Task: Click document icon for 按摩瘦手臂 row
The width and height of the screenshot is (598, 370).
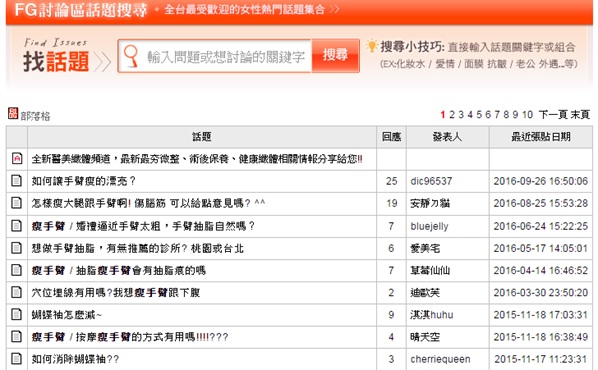Action: (16, 336)
